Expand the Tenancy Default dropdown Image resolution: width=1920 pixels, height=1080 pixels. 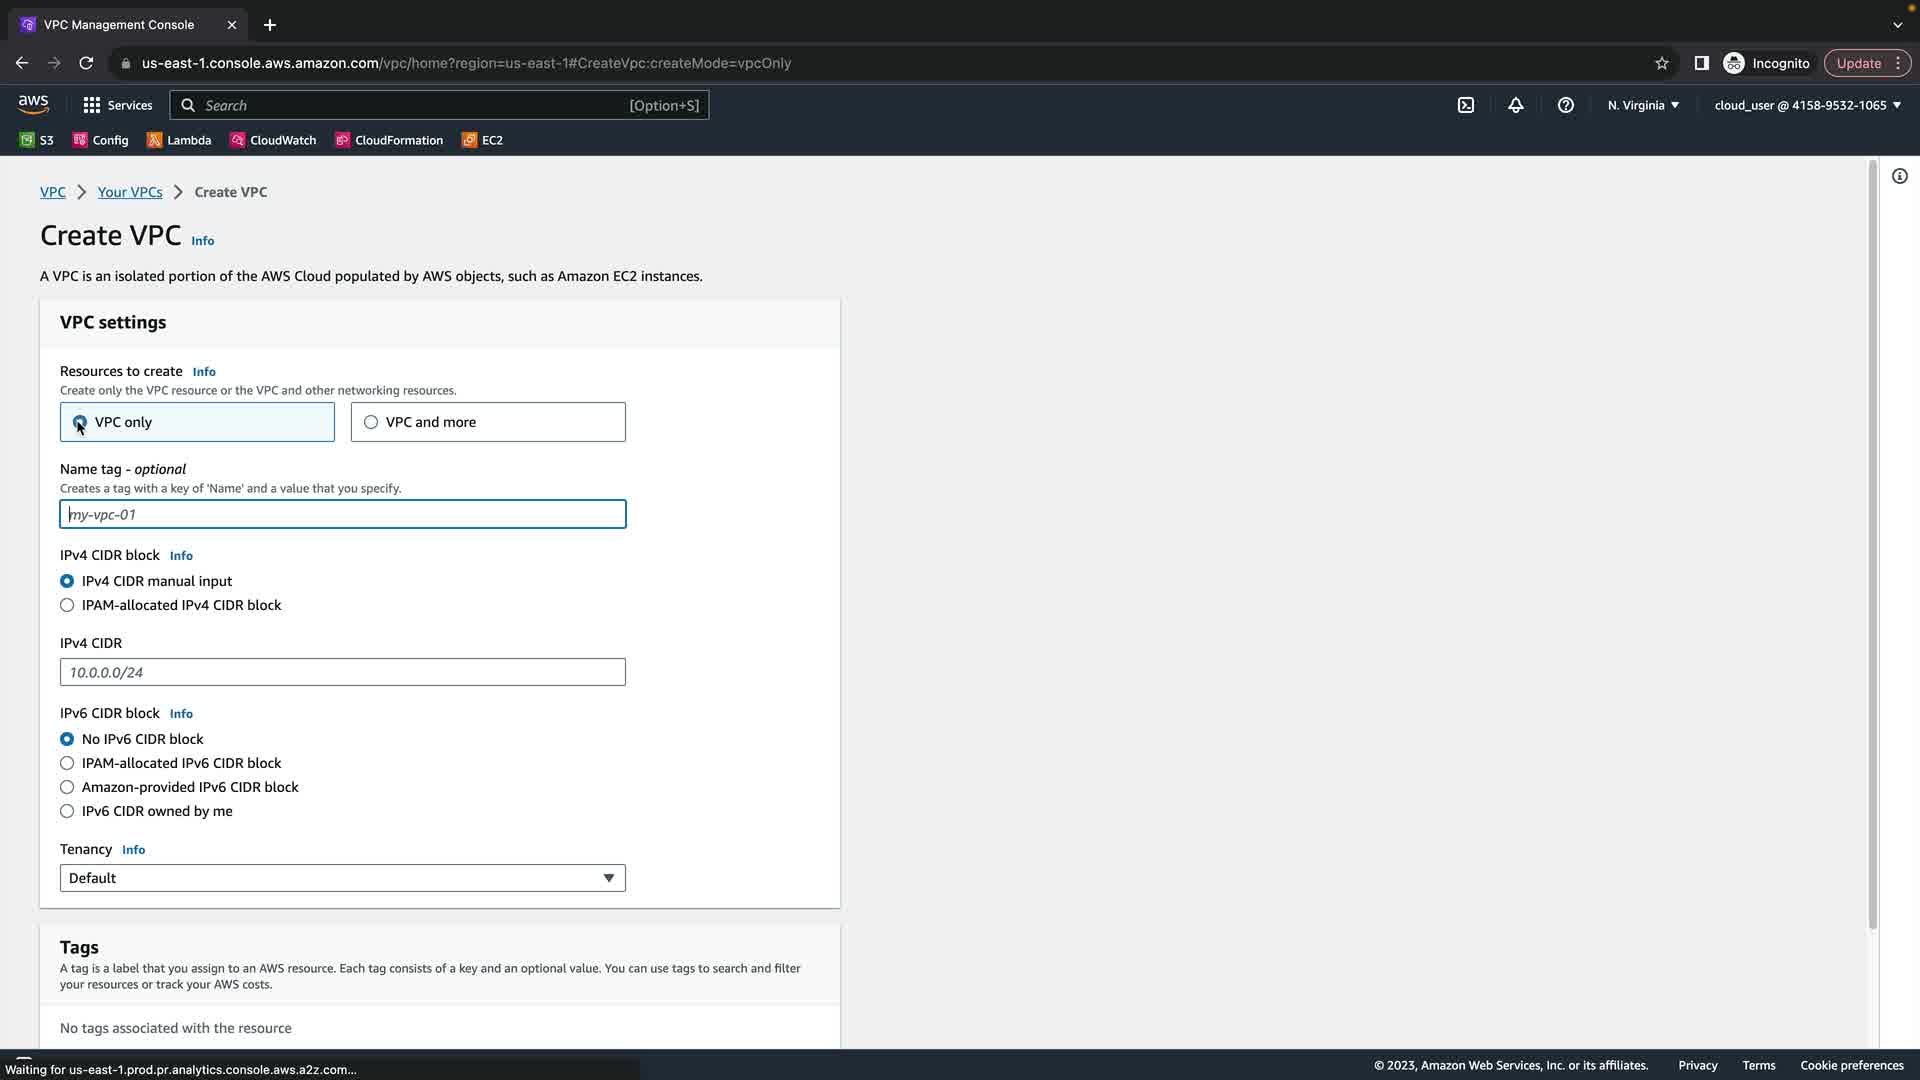tap(342, 878)
